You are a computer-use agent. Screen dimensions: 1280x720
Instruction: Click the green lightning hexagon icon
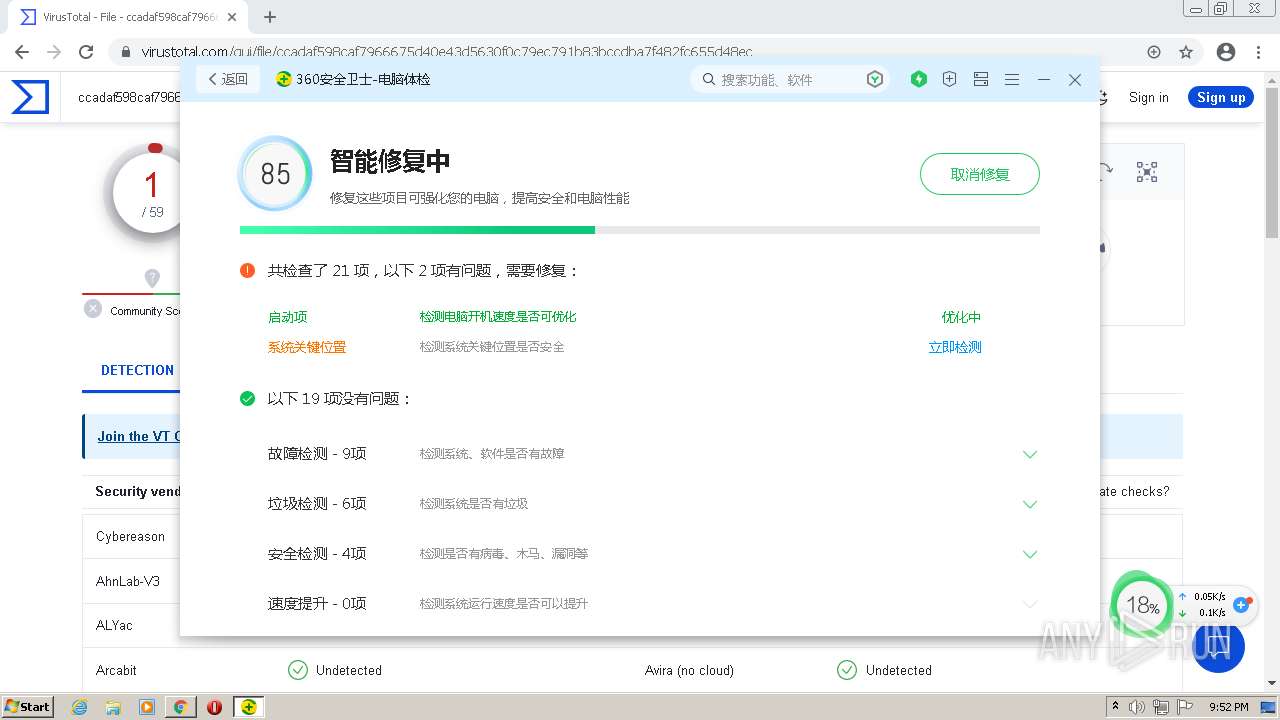point(919,79)
